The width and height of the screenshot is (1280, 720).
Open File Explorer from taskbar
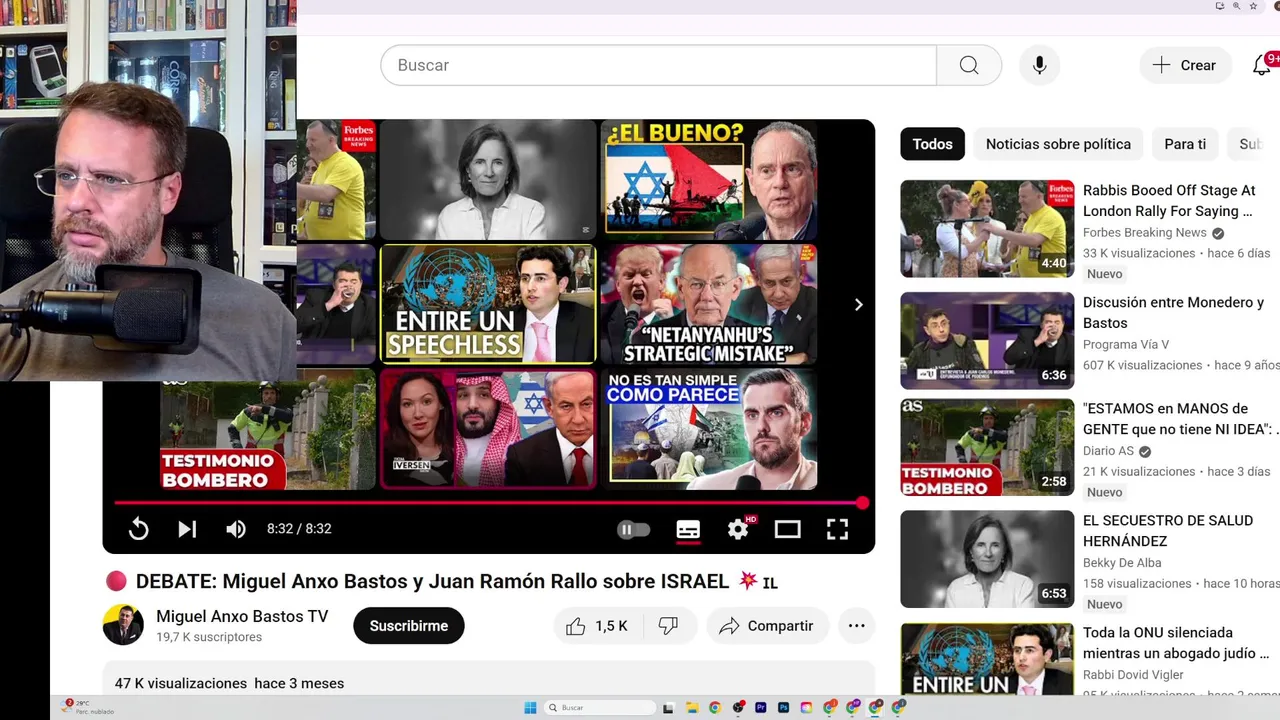pos(692,708)
